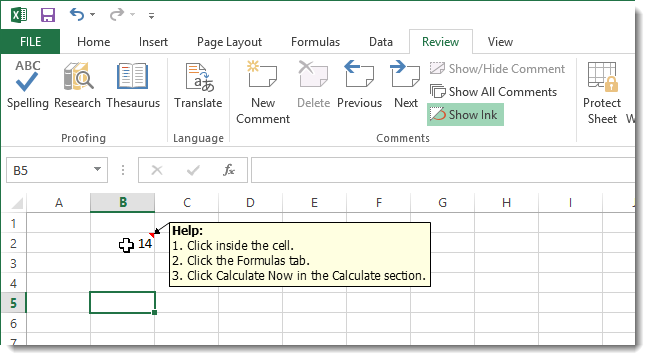Open the redo history dropdown arrow
This screenshot has width=650, height=360.
133,15
